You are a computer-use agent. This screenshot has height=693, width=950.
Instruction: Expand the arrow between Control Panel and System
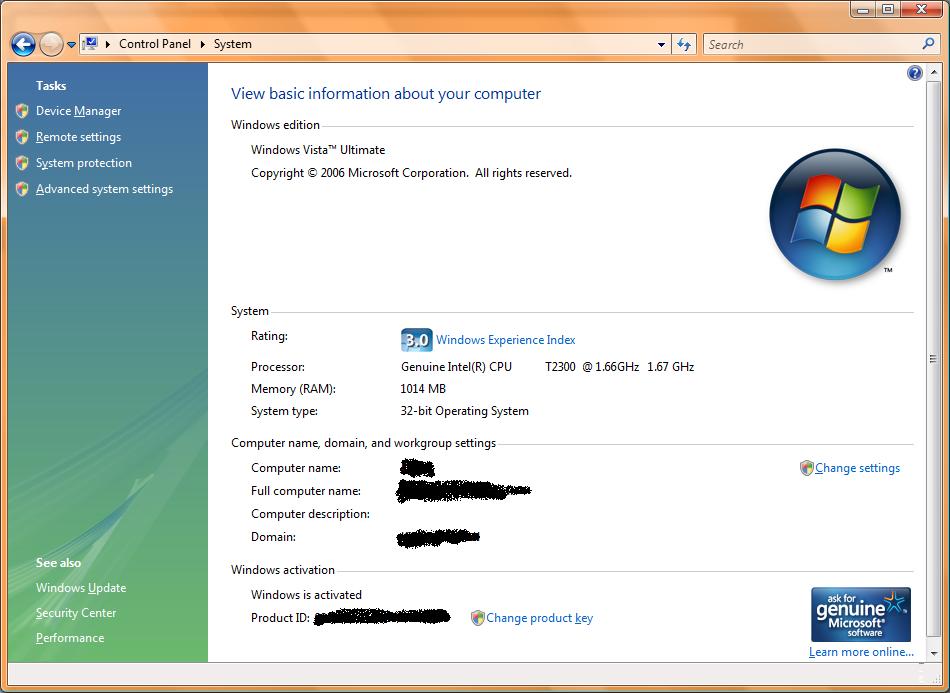202,44
